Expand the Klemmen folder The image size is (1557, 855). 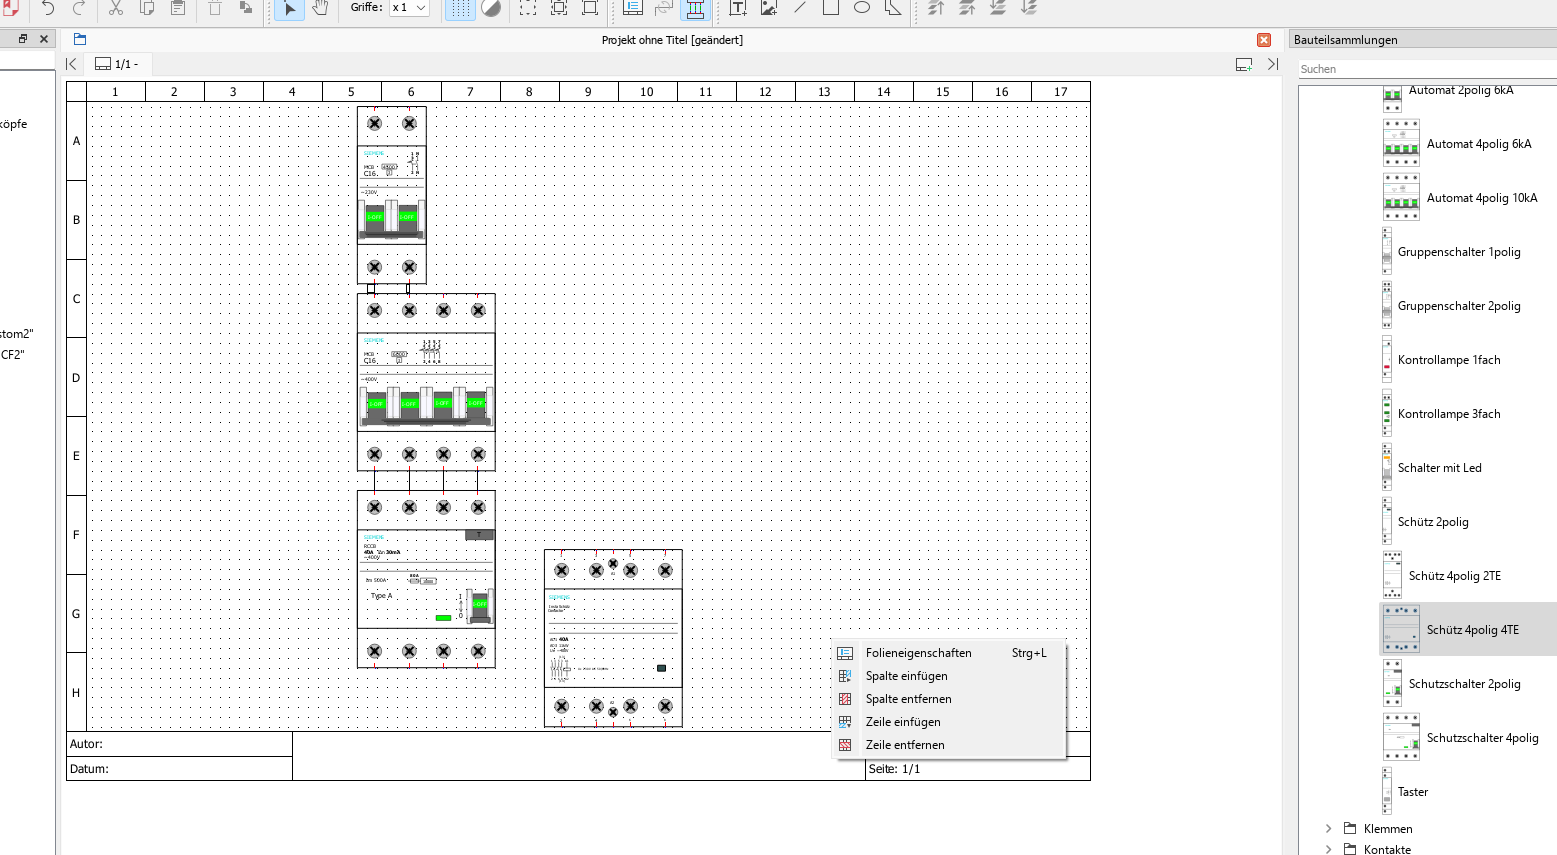pos(1328,829)
